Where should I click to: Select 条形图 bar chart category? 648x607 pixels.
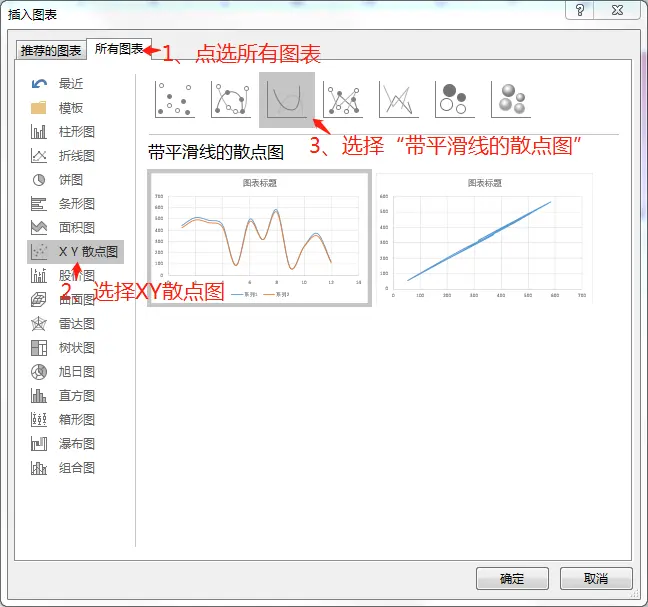63,204
